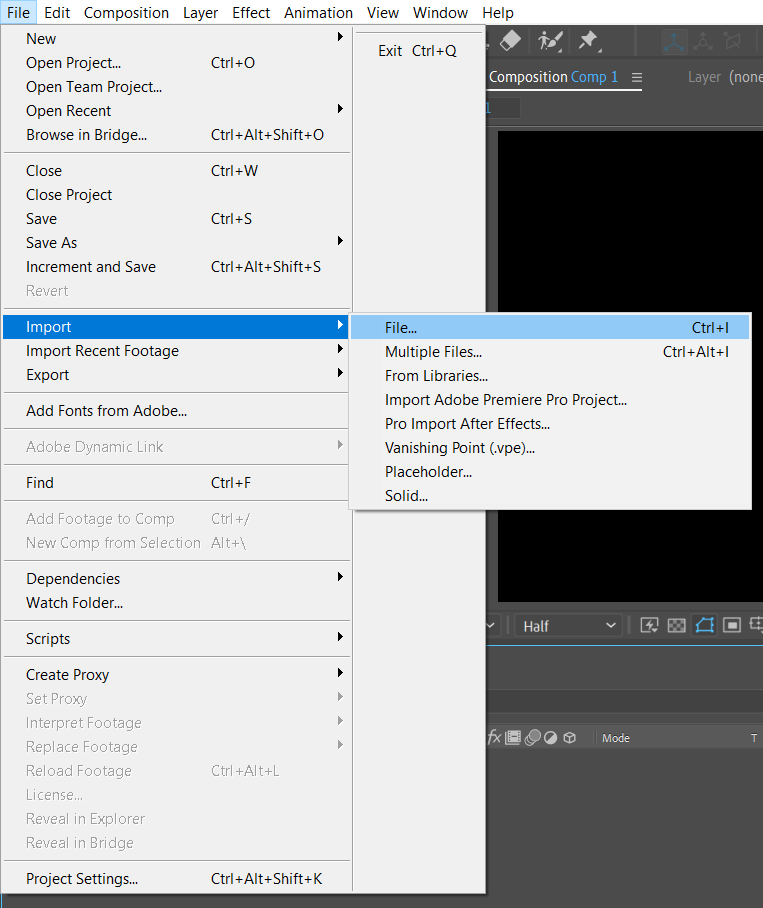Screen dimensions: 763x908
Task: Expand the Create Proxy submenu
Action: point(177,675)
